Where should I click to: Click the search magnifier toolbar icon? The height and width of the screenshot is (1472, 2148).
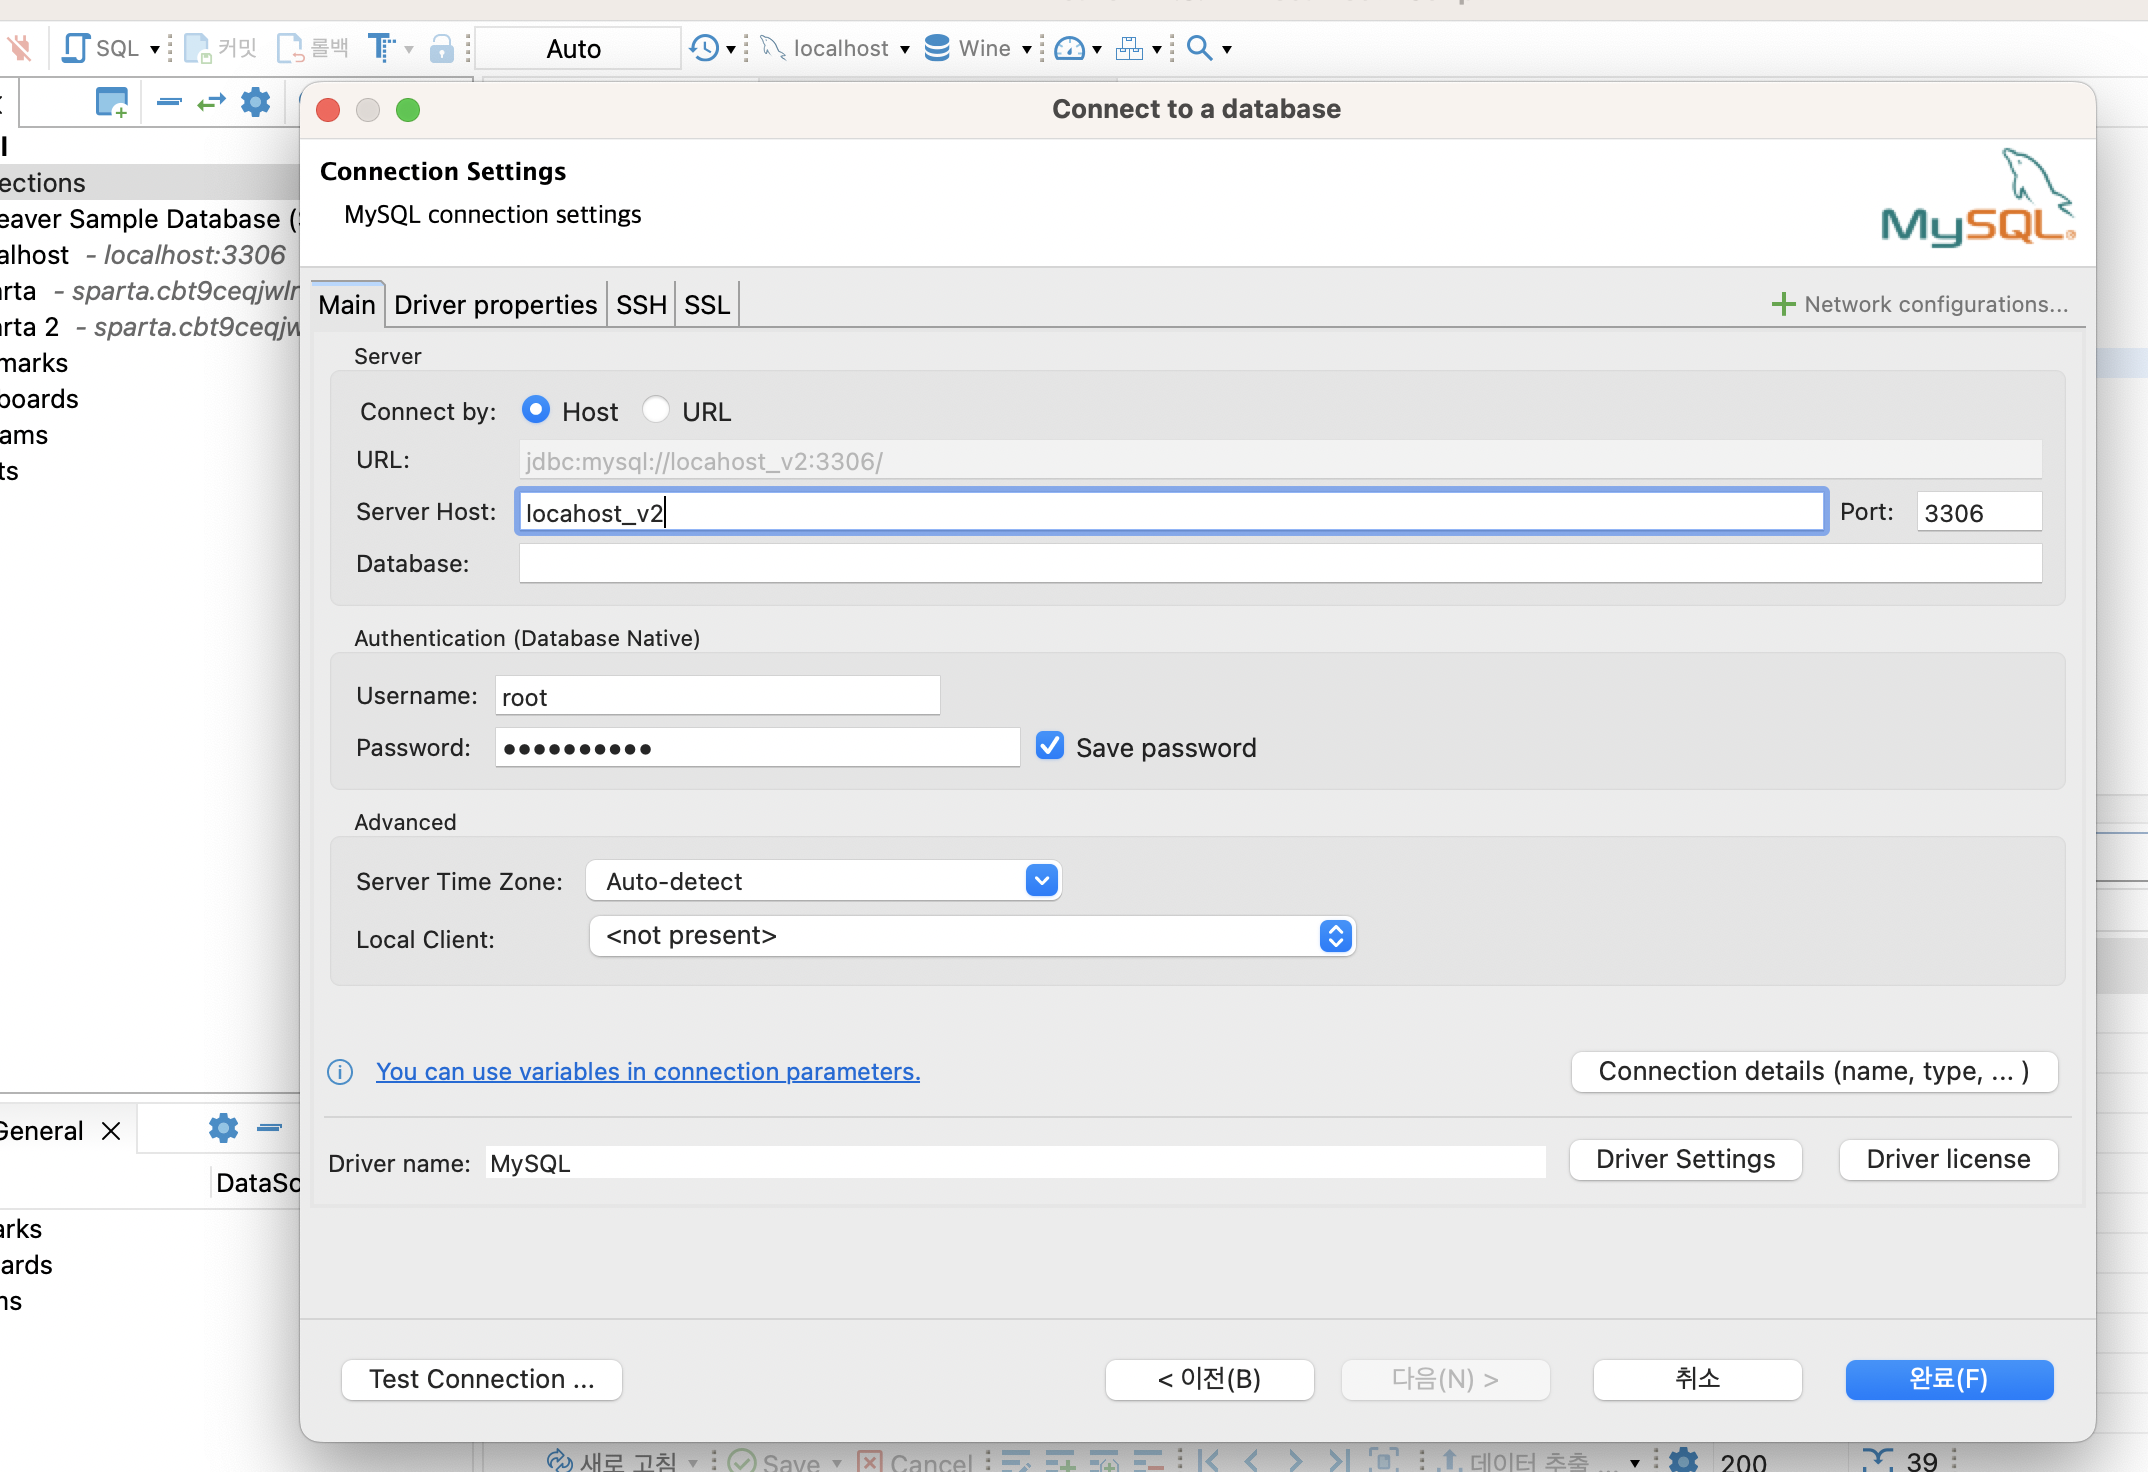pos(1199,48)
